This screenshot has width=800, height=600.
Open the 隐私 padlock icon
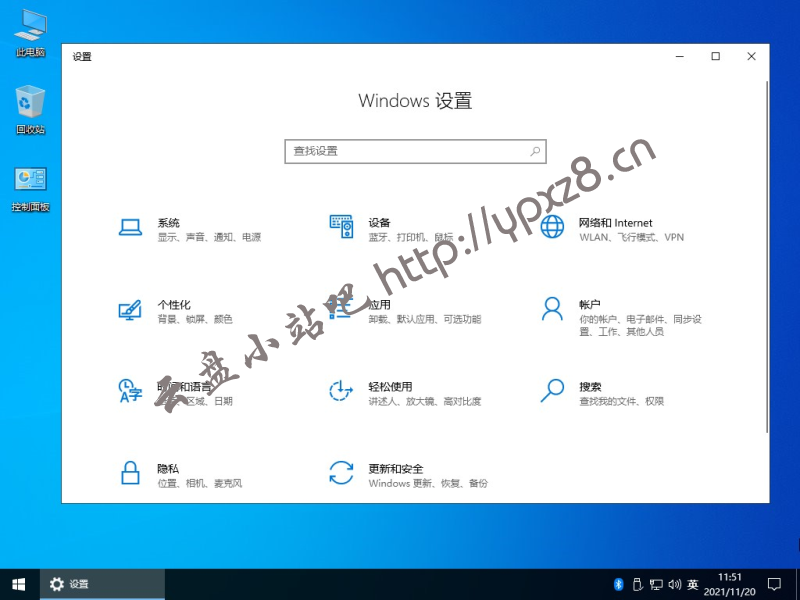[x=130, y=472]
